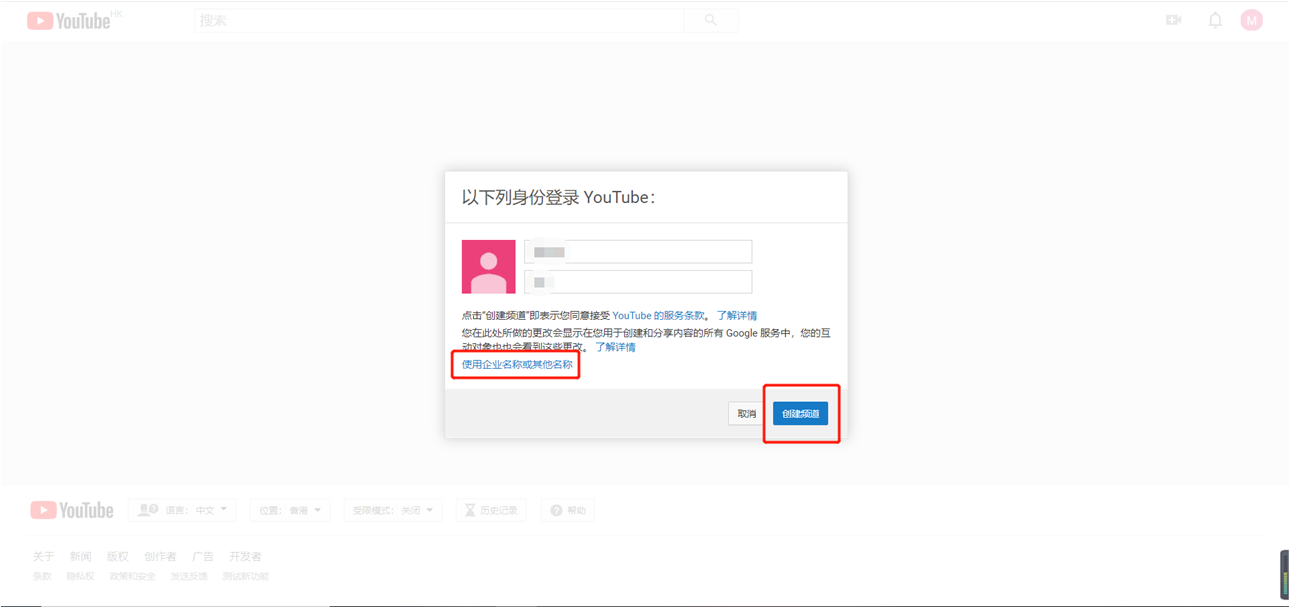Screen dimensions: 1290x608
Task: Open the 版权 footer link
Action: [x=118, y=556]
